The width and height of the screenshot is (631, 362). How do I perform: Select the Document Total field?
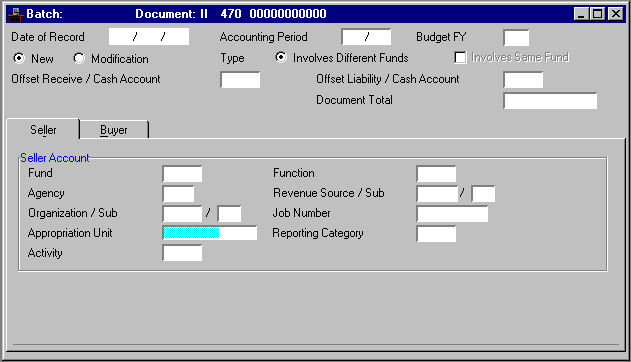(x=550, y=101)
